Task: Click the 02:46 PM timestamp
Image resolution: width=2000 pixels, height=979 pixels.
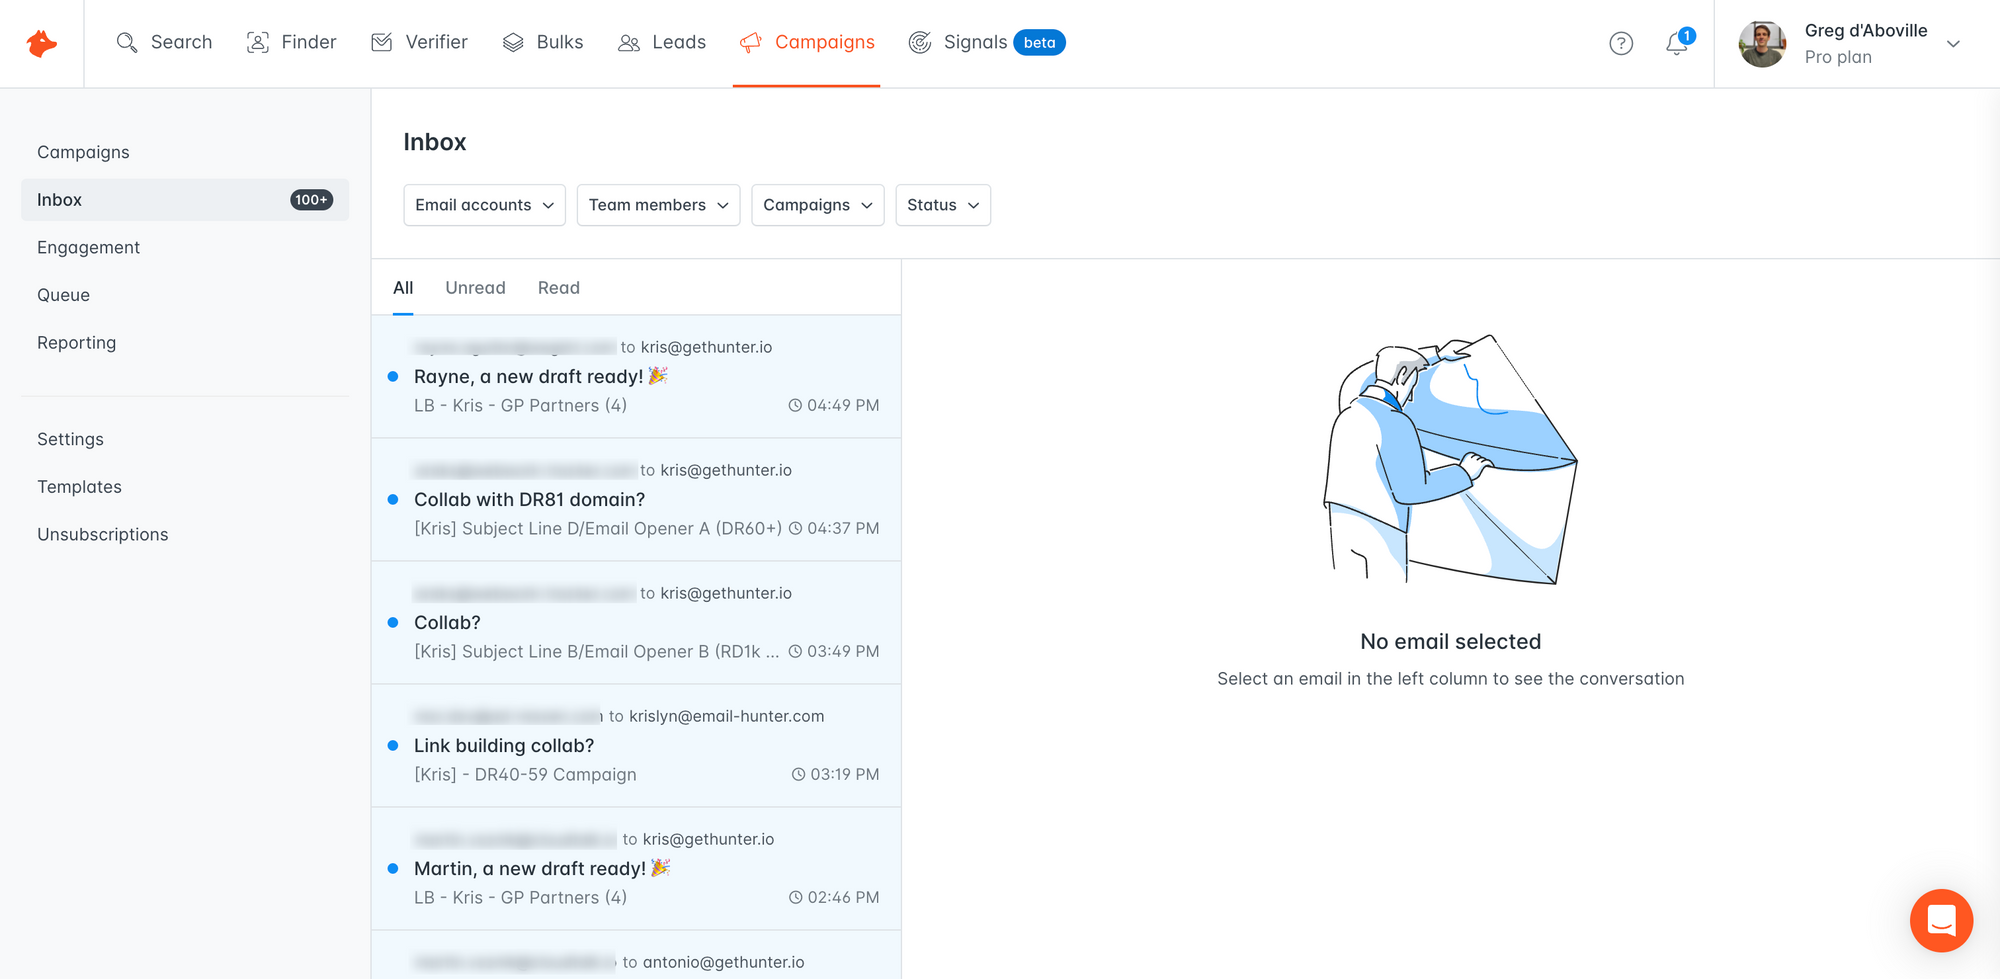Action: 843,897
